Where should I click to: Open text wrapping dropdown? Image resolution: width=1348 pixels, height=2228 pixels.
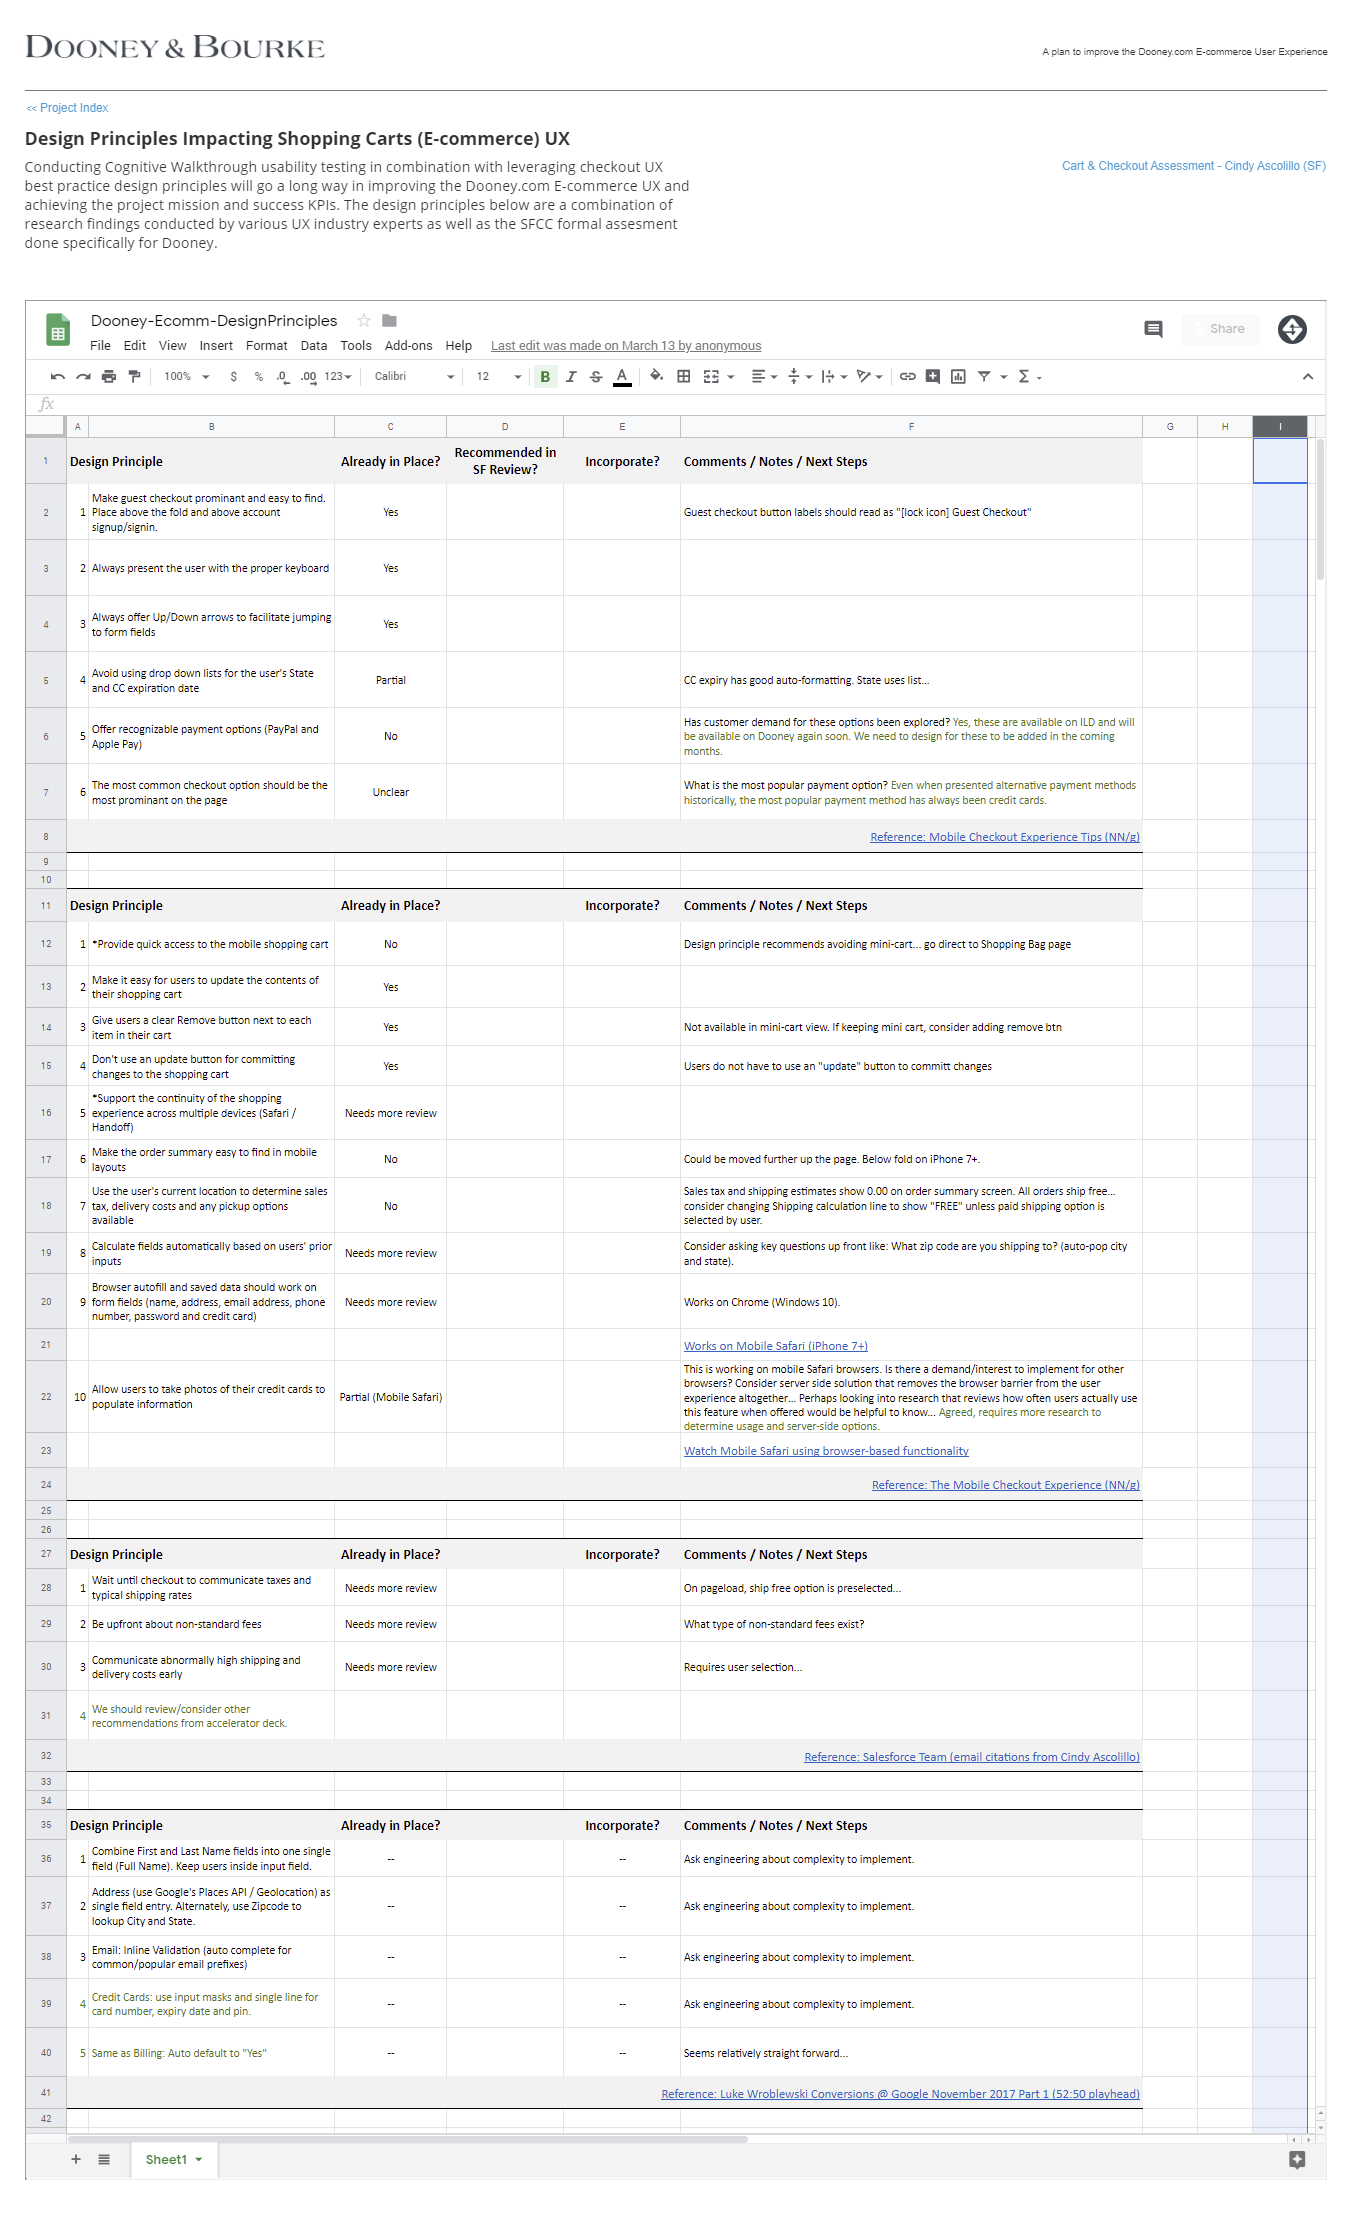pos(834,377)
